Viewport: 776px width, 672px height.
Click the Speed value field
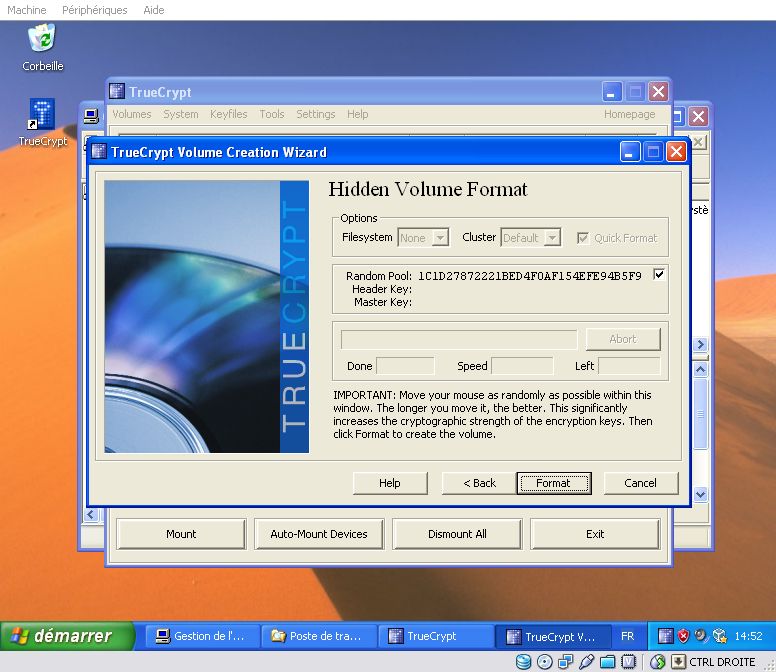tap(522, 366)
